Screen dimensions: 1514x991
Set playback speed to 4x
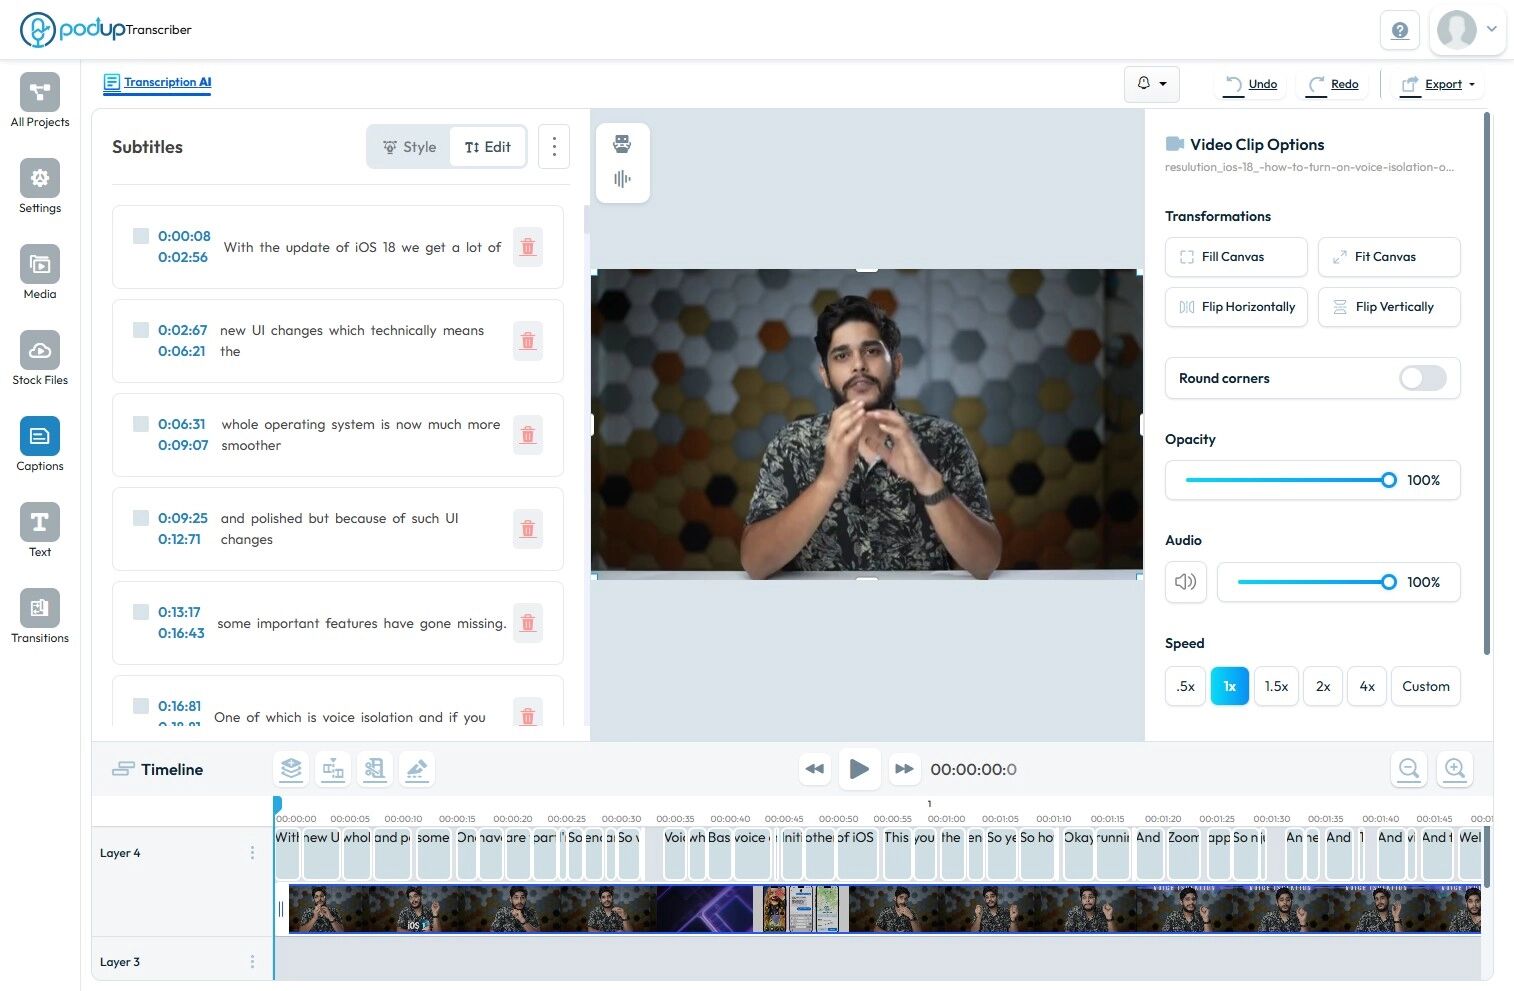pyautogui.click(x=1367, y=686)
